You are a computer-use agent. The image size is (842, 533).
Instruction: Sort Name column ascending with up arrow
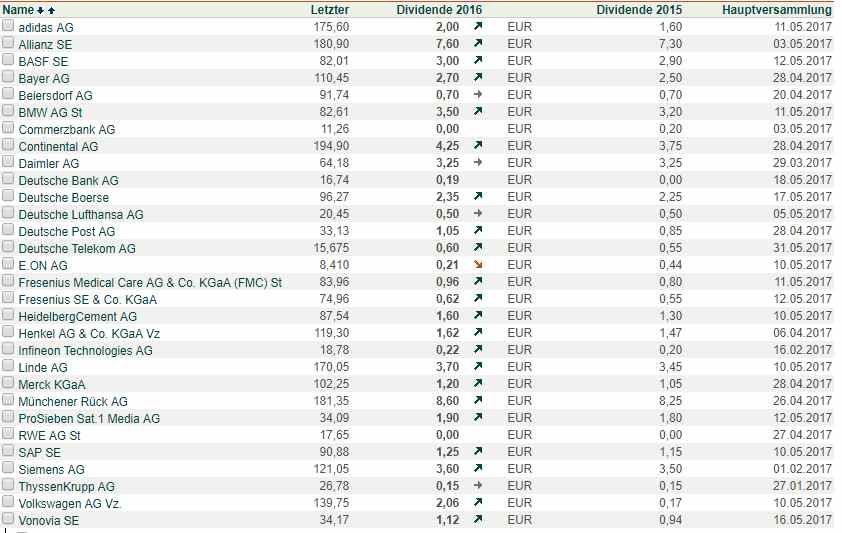pos(51,10)
